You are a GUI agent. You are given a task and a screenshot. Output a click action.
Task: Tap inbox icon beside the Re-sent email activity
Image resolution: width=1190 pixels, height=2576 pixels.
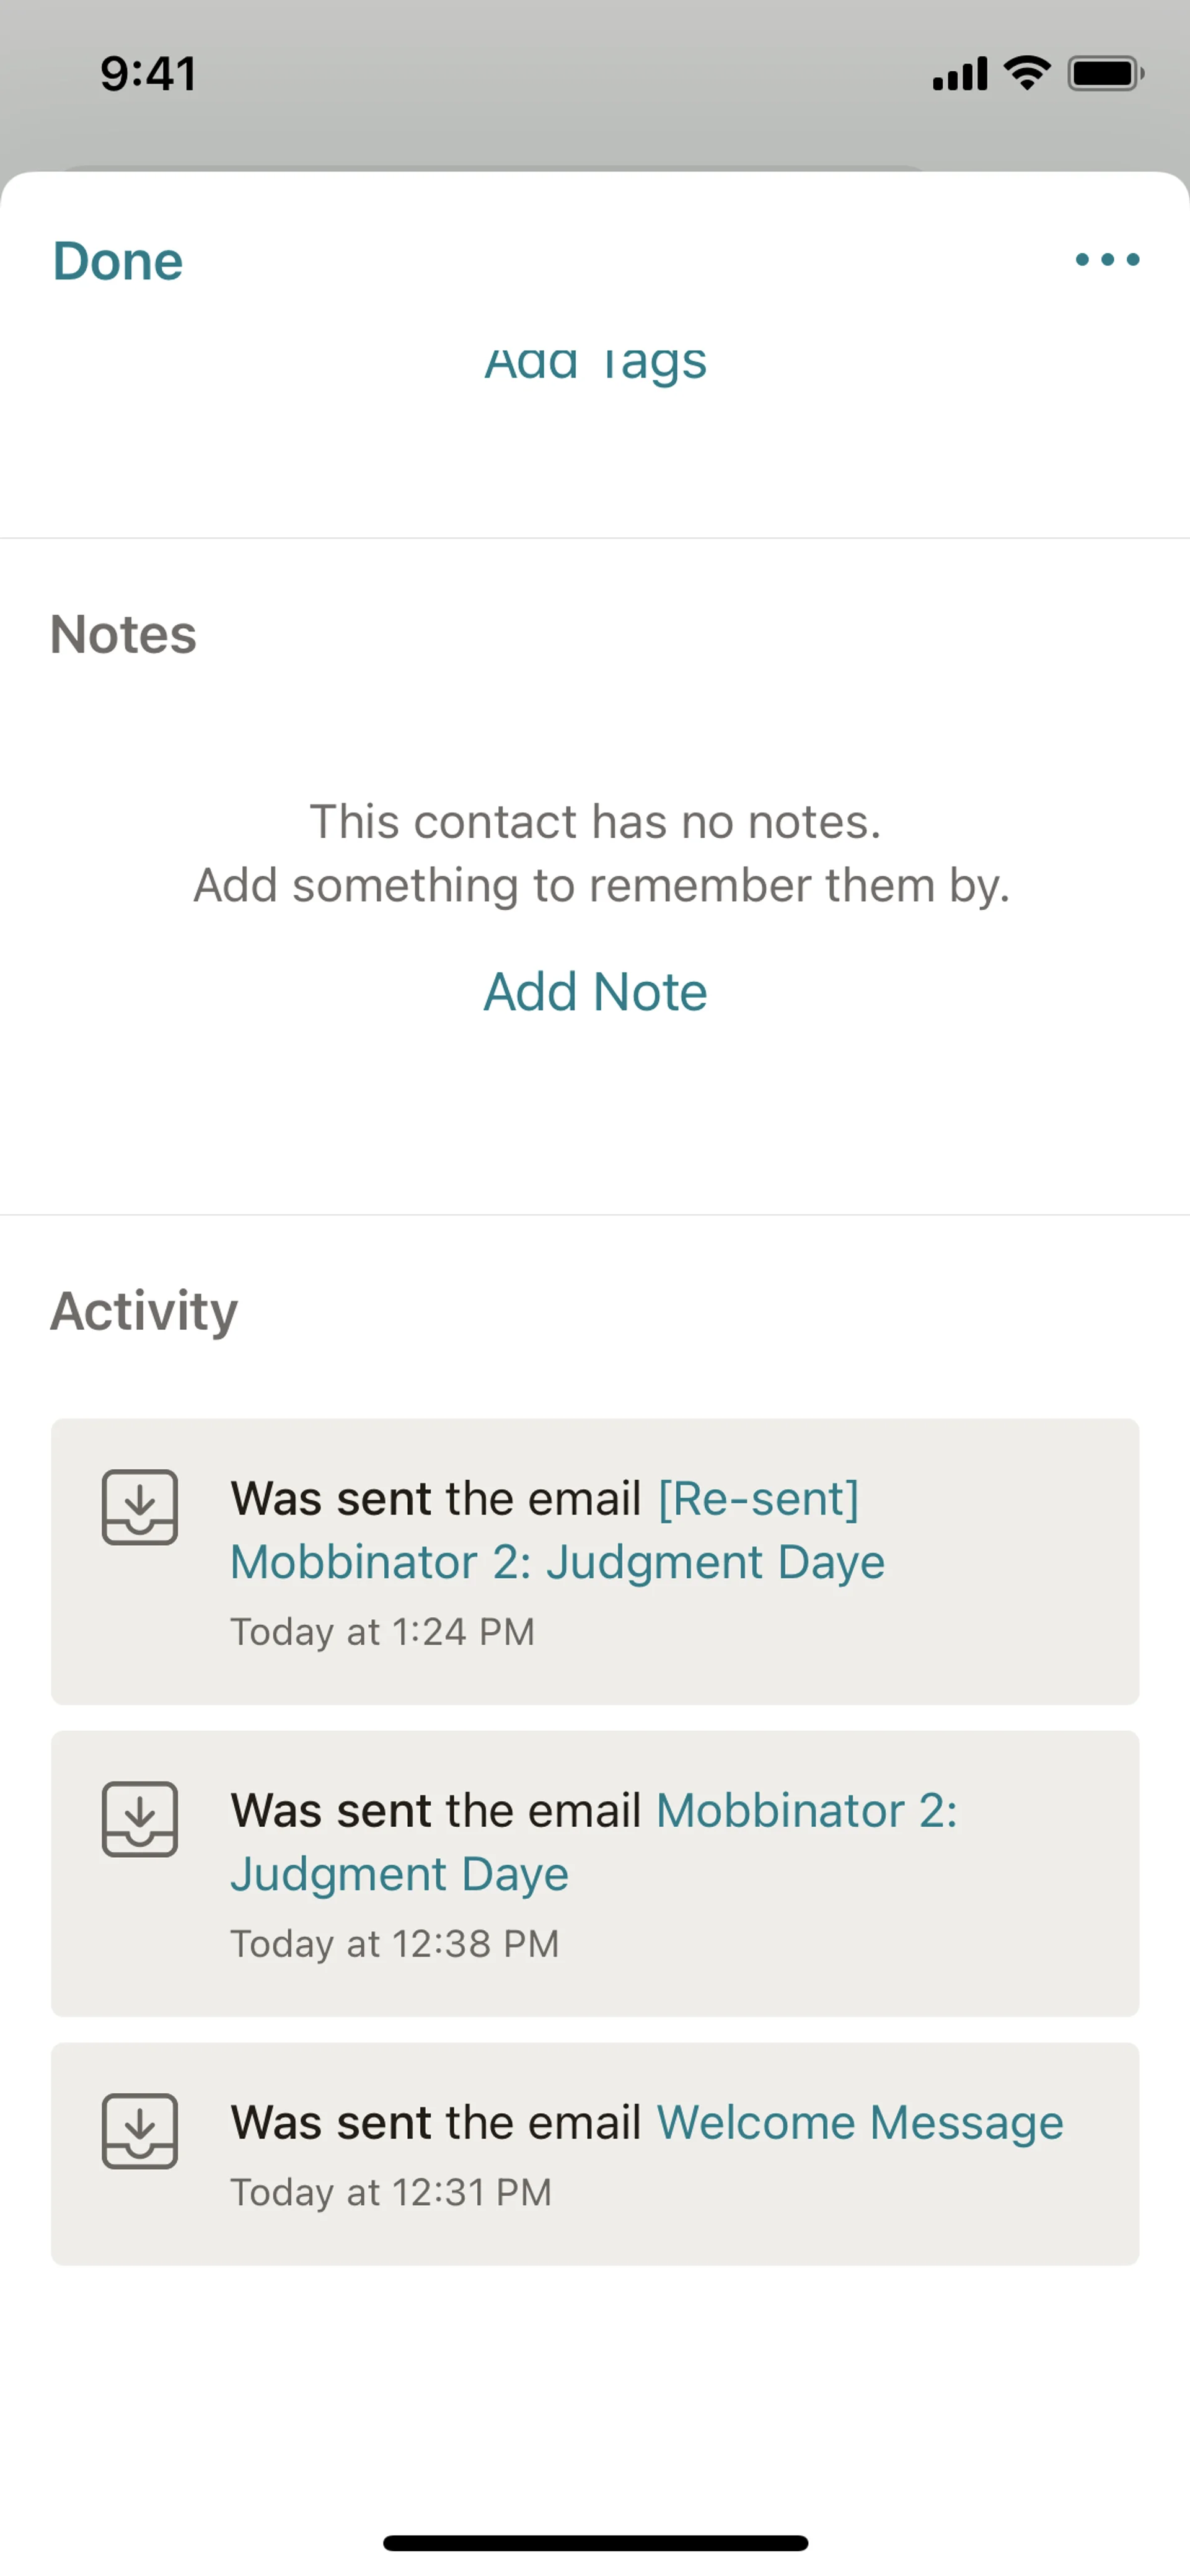[x=140, y=1507]
